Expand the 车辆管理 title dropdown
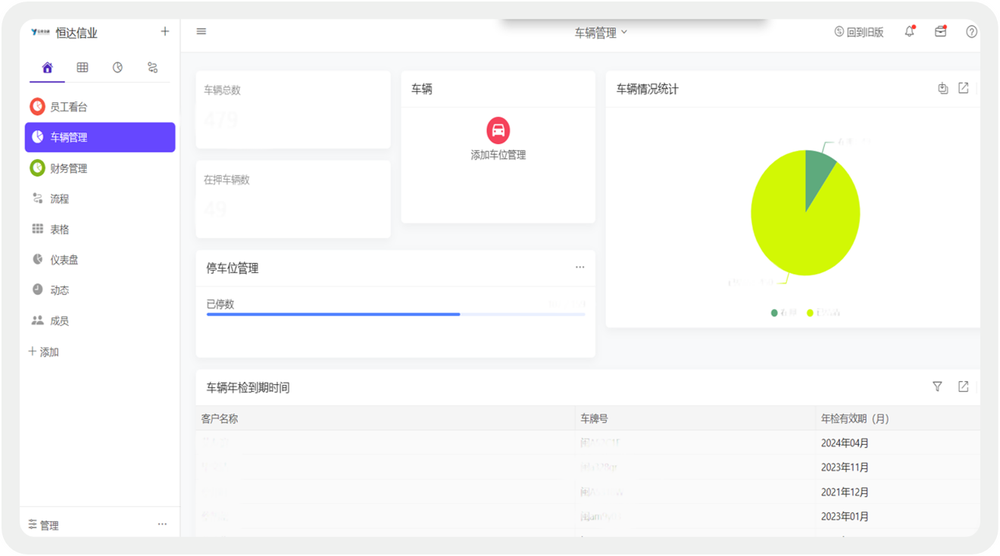 600,32
